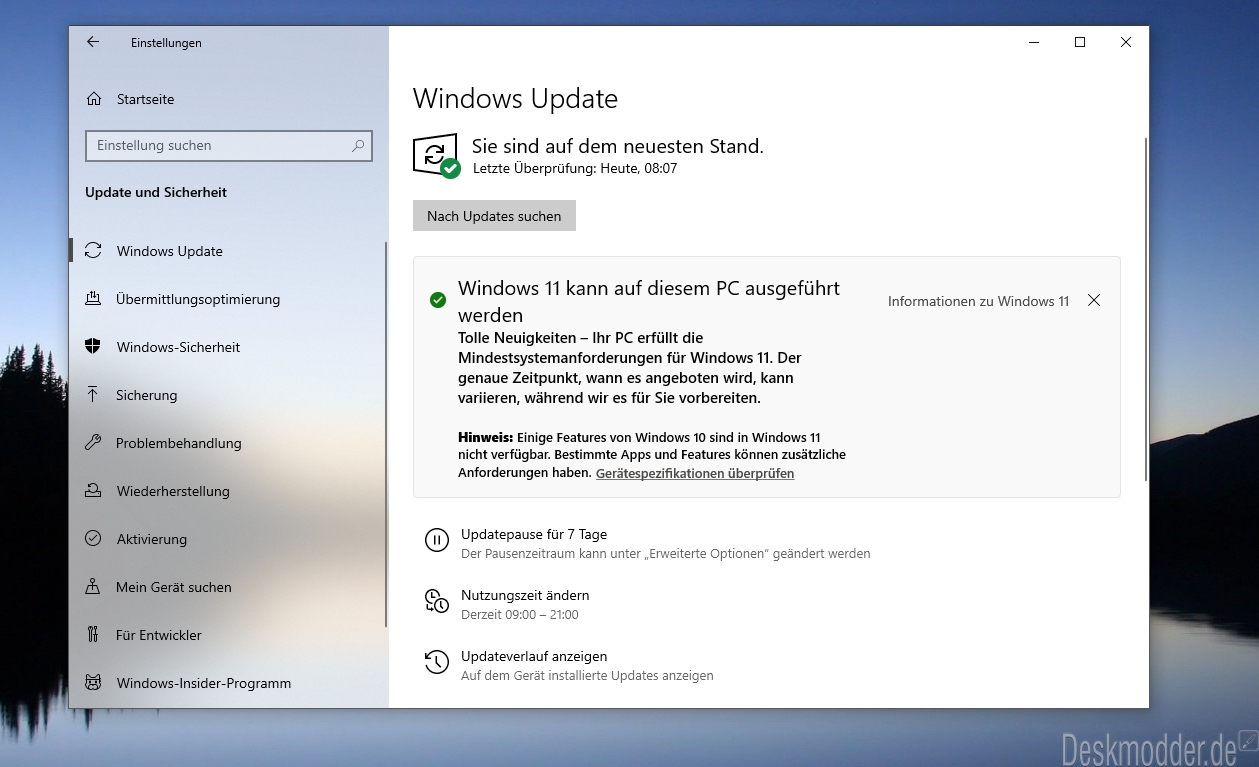The image size is (1259, 767).
Task: Open Mein Gerät suchen page
Action: coord(227,587)
